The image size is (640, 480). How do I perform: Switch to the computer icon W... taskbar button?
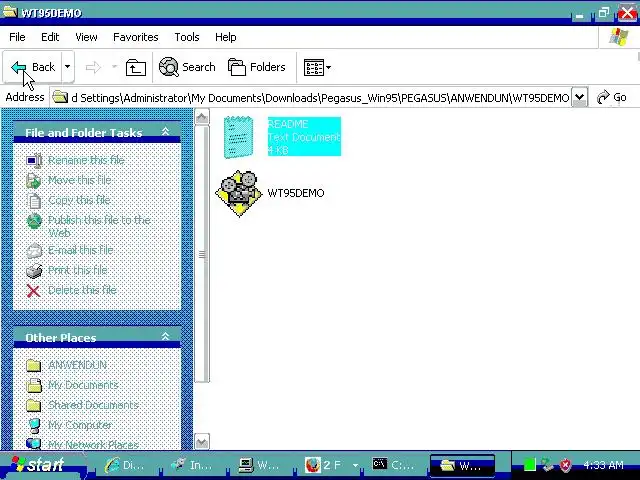pyautogui.click(x=259, y=465)
